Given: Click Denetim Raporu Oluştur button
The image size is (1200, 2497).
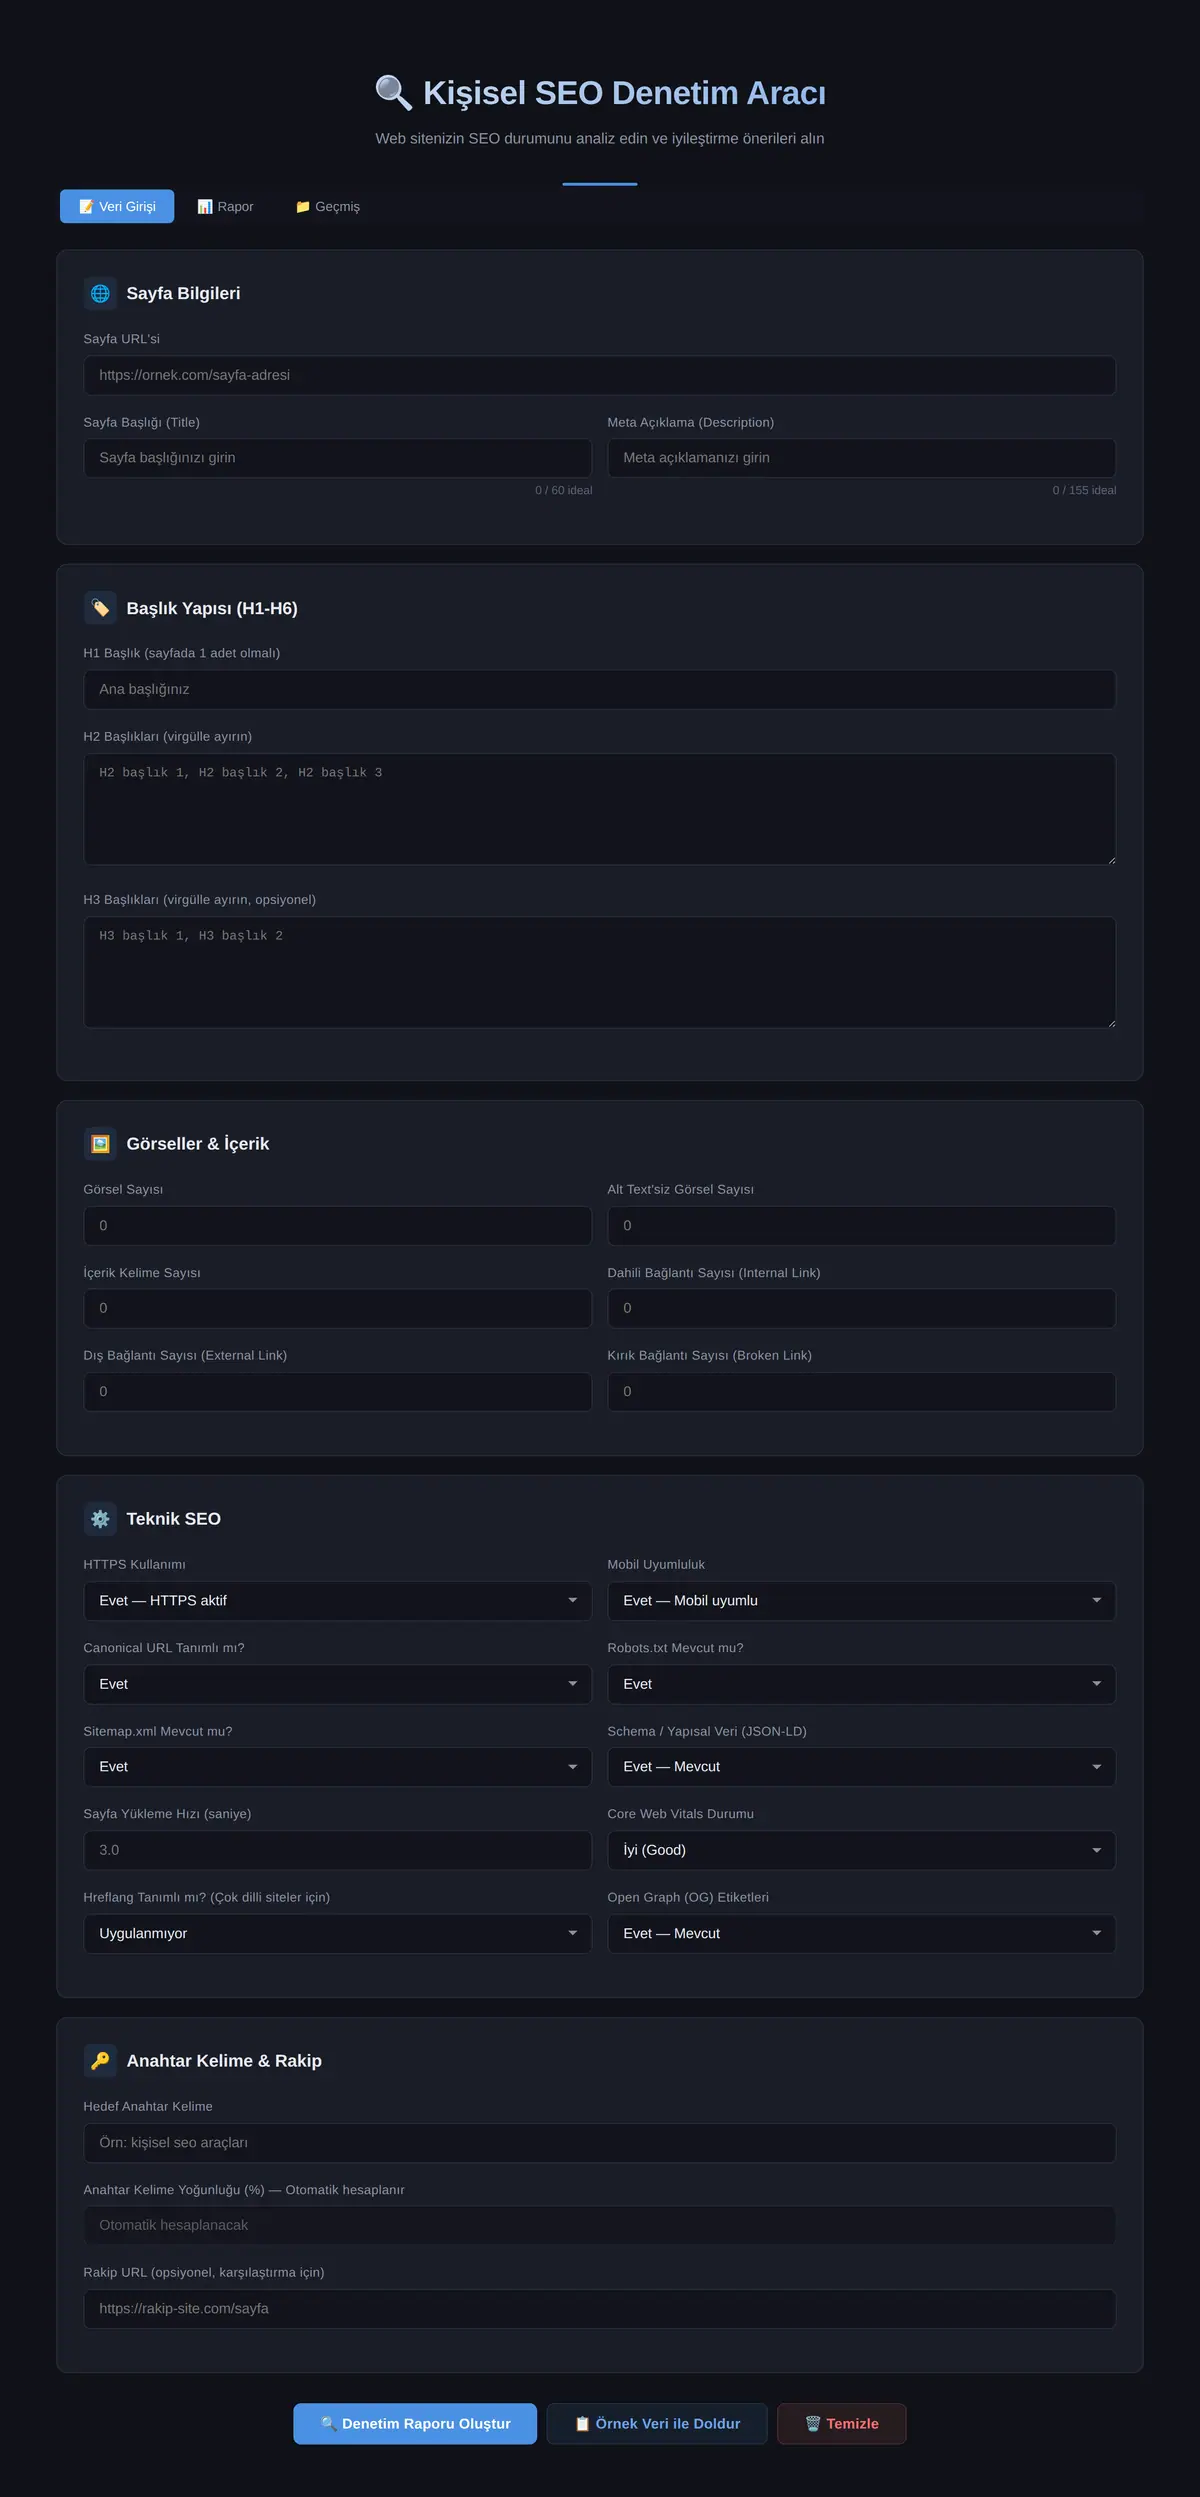Looking at the screenshot, I should (x=415, y=2423).
